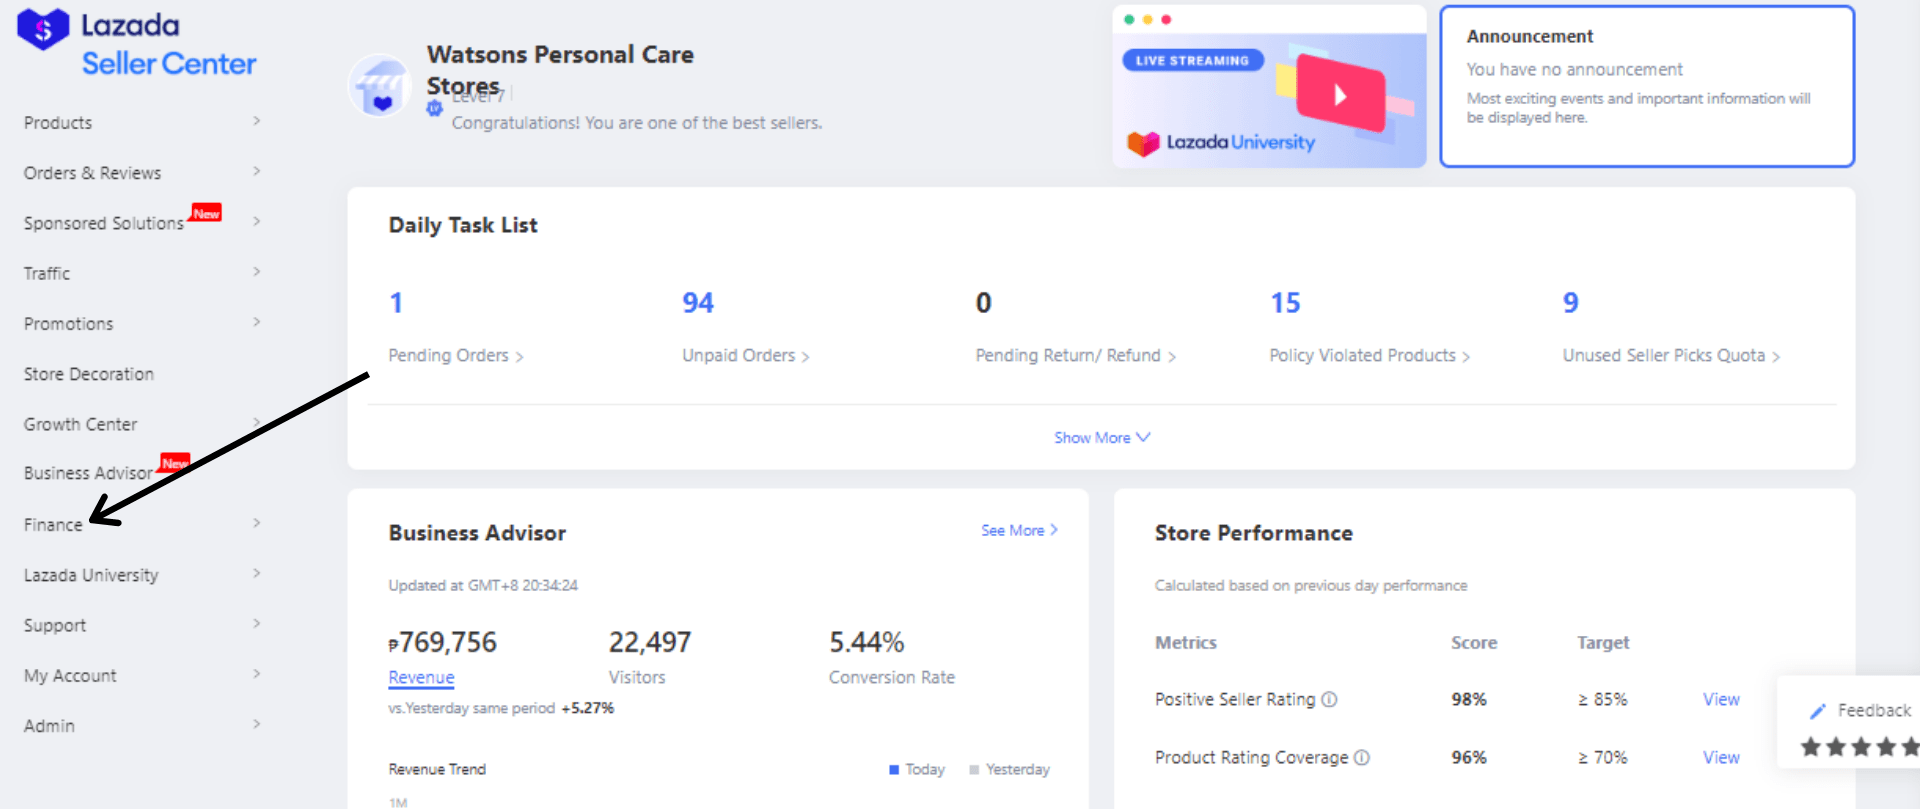Open the Watsons store avatar icon
Viewport: 1920px width, 809px height.
[380, 86]
